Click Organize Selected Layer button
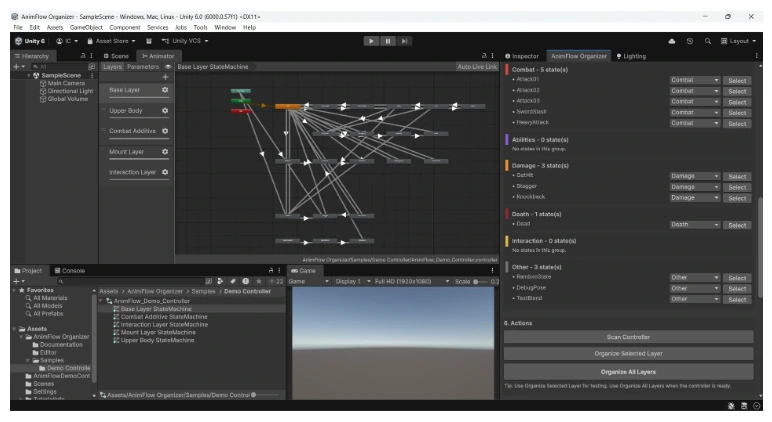 [628, 354]
